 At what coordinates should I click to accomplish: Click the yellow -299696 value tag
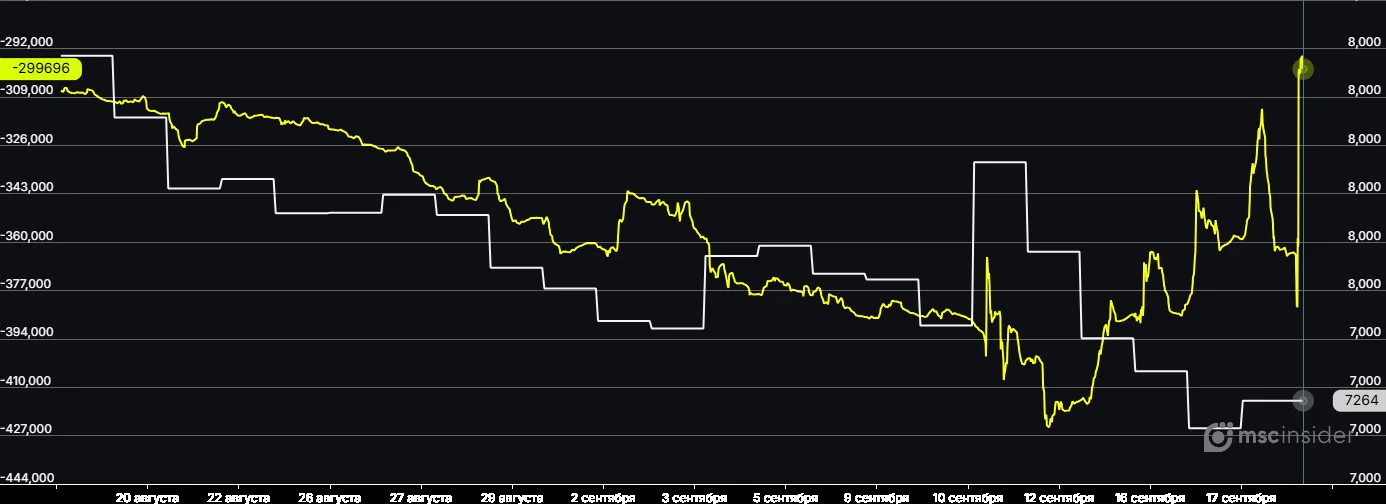[x=40, y=69]
